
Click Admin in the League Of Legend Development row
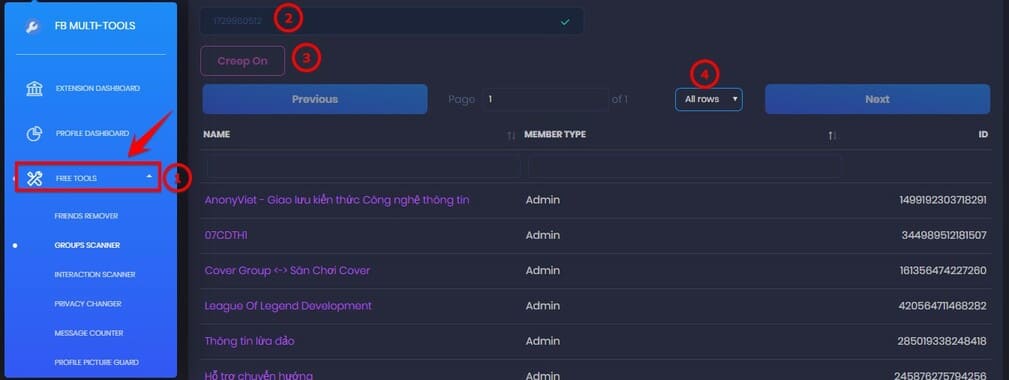coord(542,305)
